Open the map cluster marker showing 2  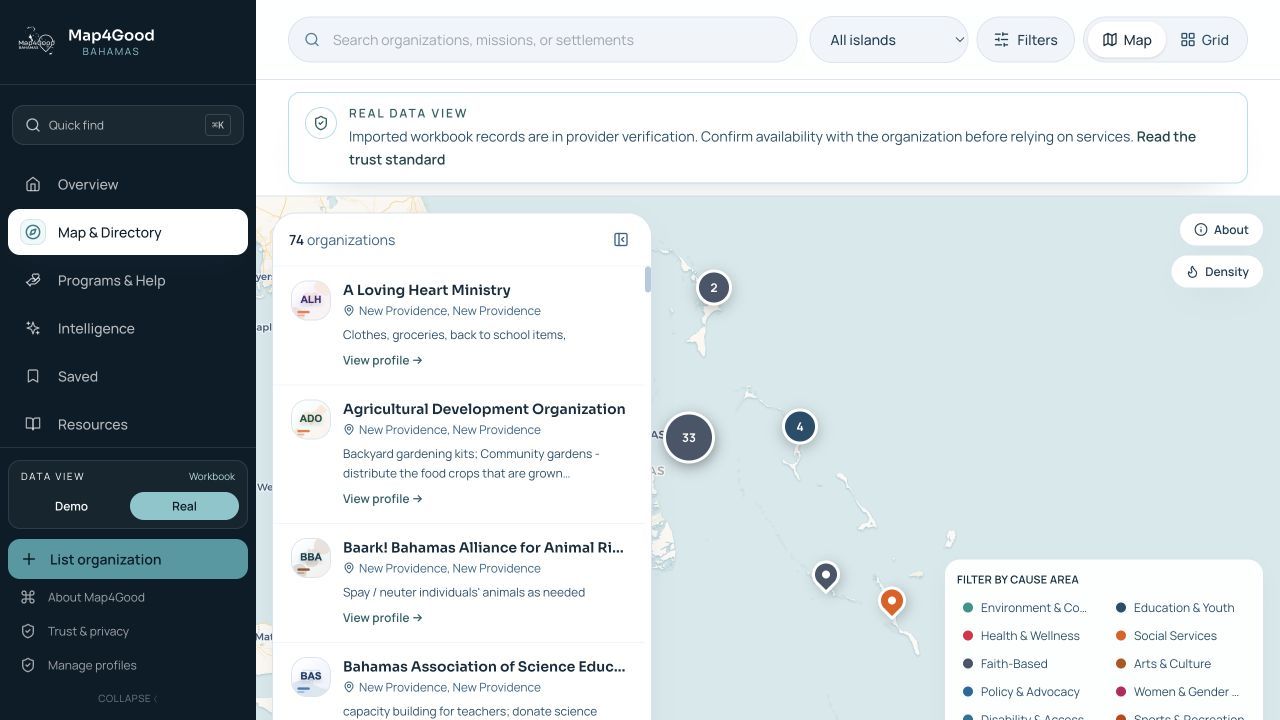[x=713, y=288]
